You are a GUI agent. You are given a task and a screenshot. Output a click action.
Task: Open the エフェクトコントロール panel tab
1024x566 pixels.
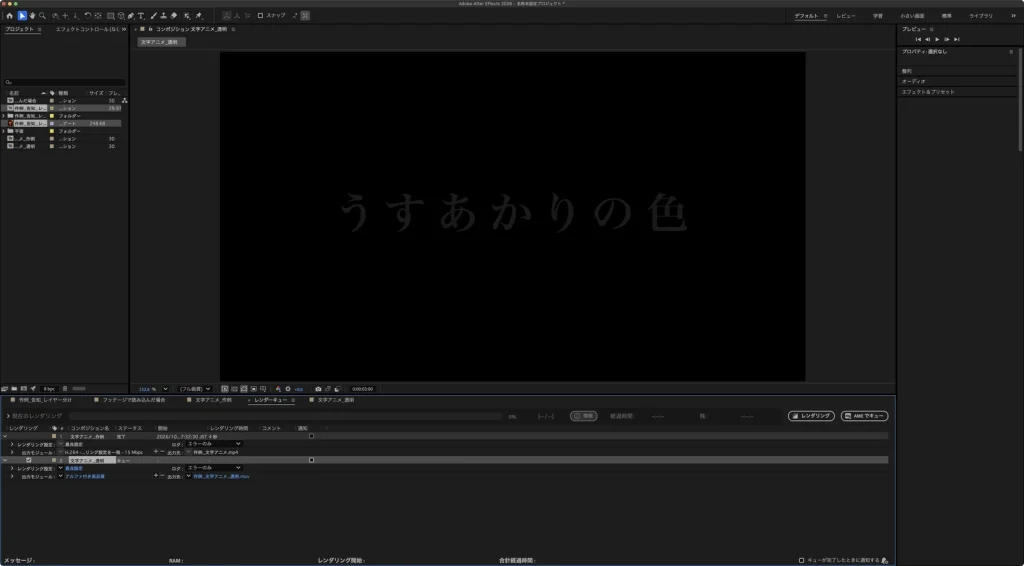[88, 29]
